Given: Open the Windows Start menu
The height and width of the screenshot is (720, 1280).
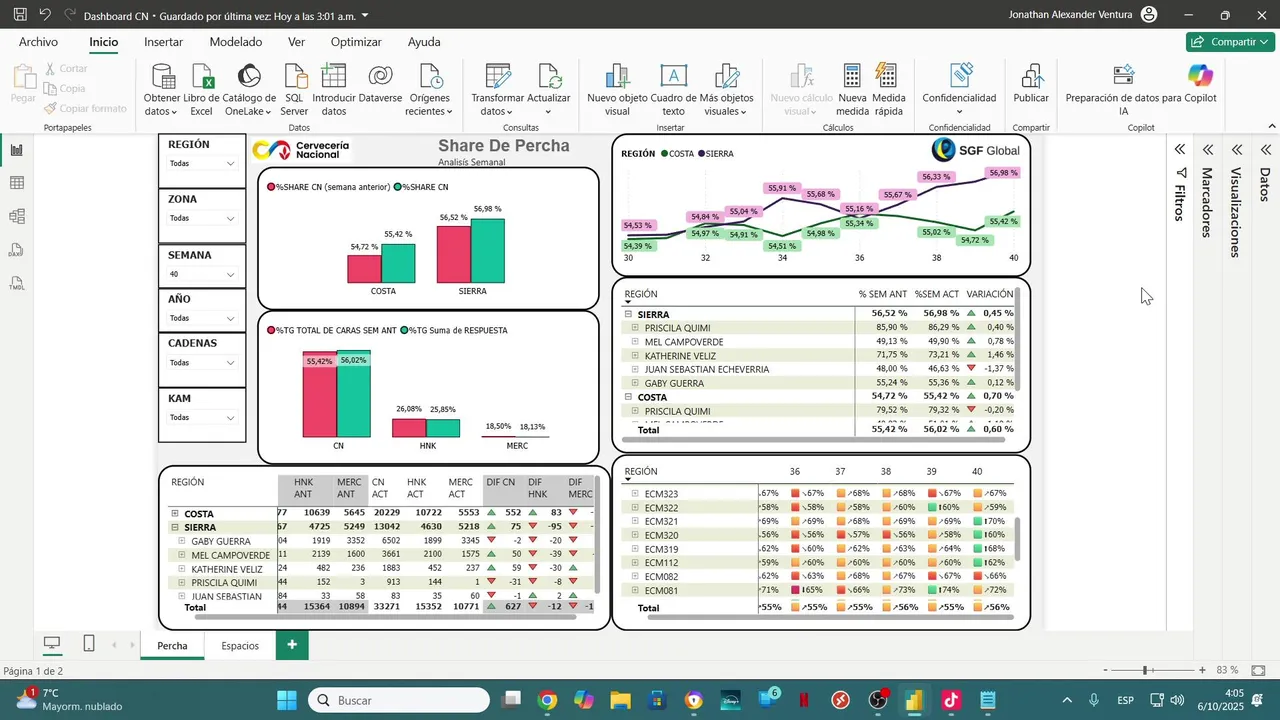Looking at the screenshot, I should (287, 700).
